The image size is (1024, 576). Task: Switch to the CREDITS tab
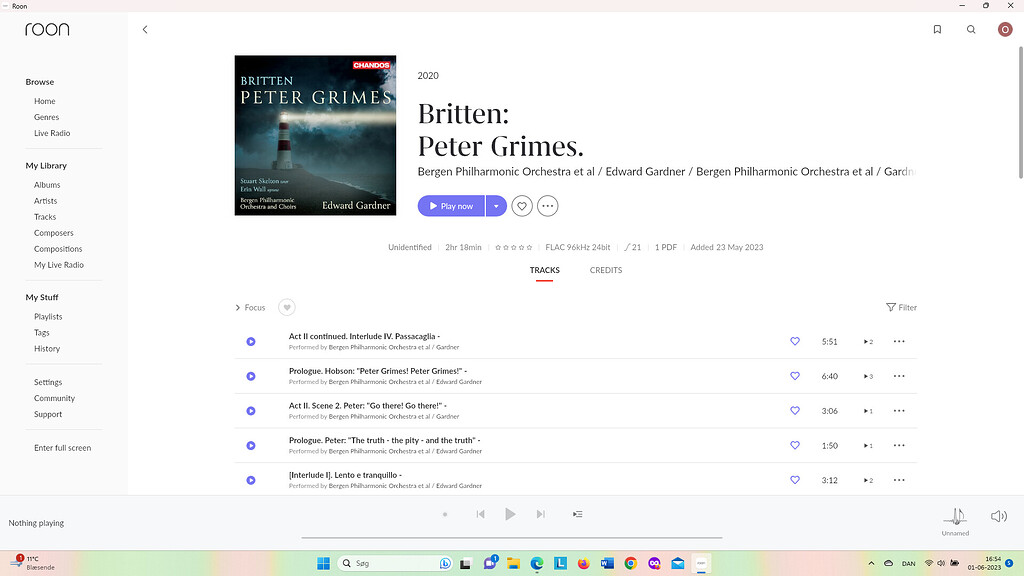605,270
